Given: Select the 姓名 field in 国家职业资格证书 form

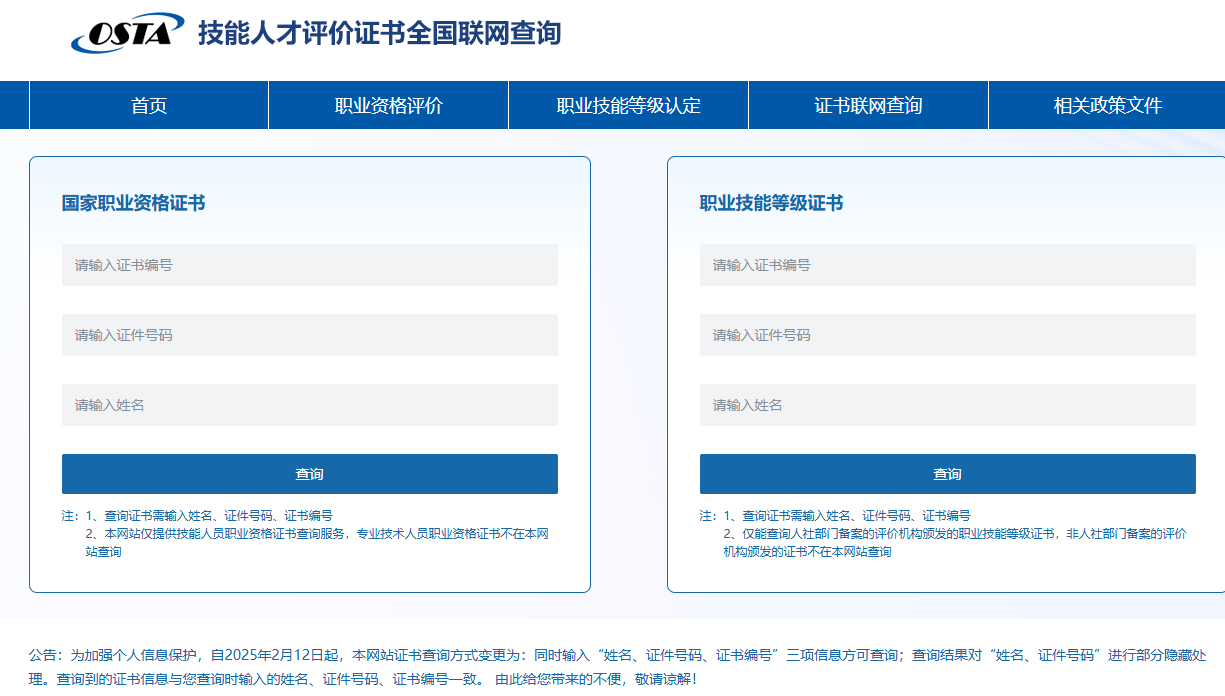Looking at the screenshot, I should (309, 405).
